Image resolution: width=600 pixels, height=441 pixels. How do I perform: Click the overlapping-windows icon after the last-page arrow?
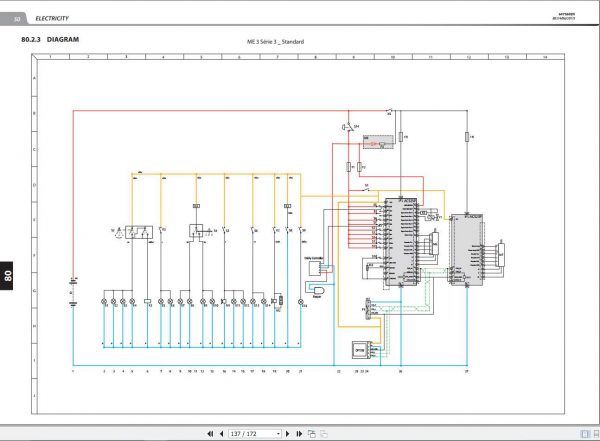click(x=312, y=434)
